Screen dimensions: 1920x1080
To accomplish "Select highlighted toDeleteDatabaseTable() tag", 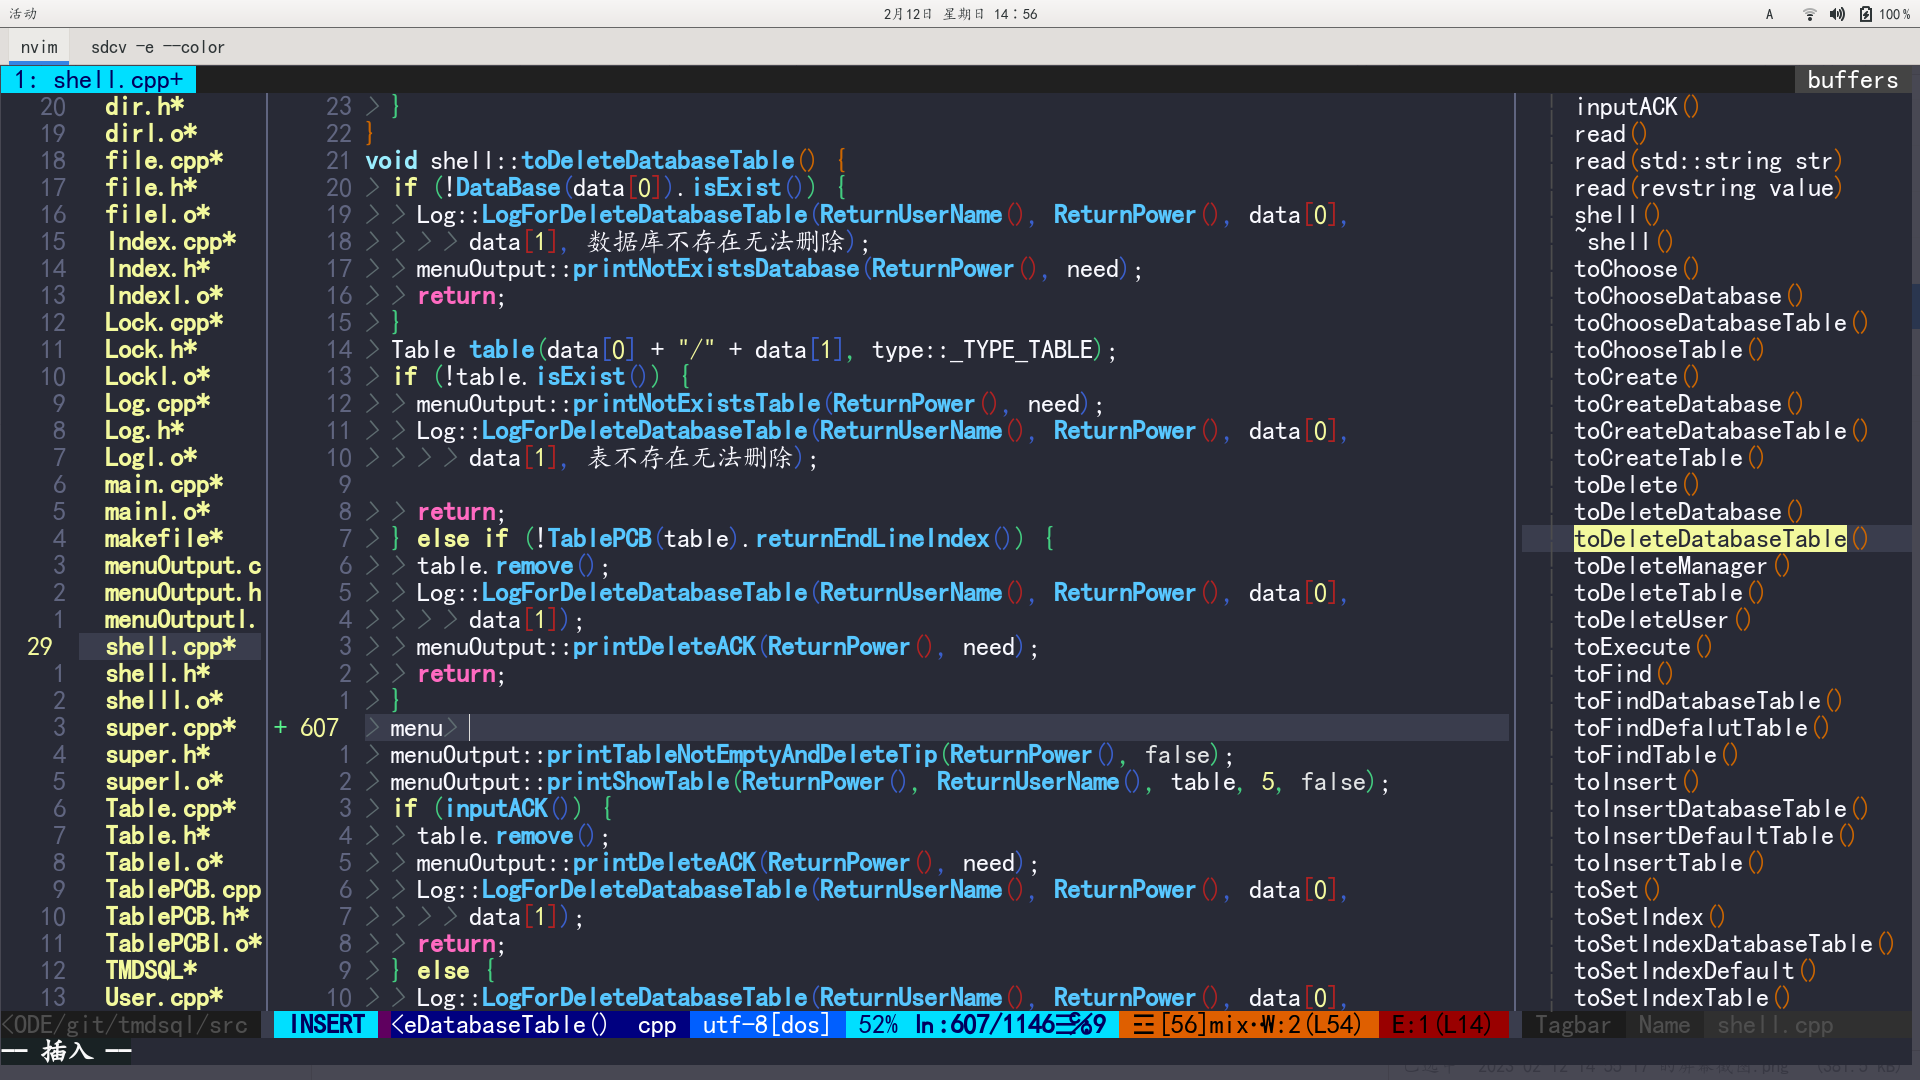I will tap(1722, 539).
